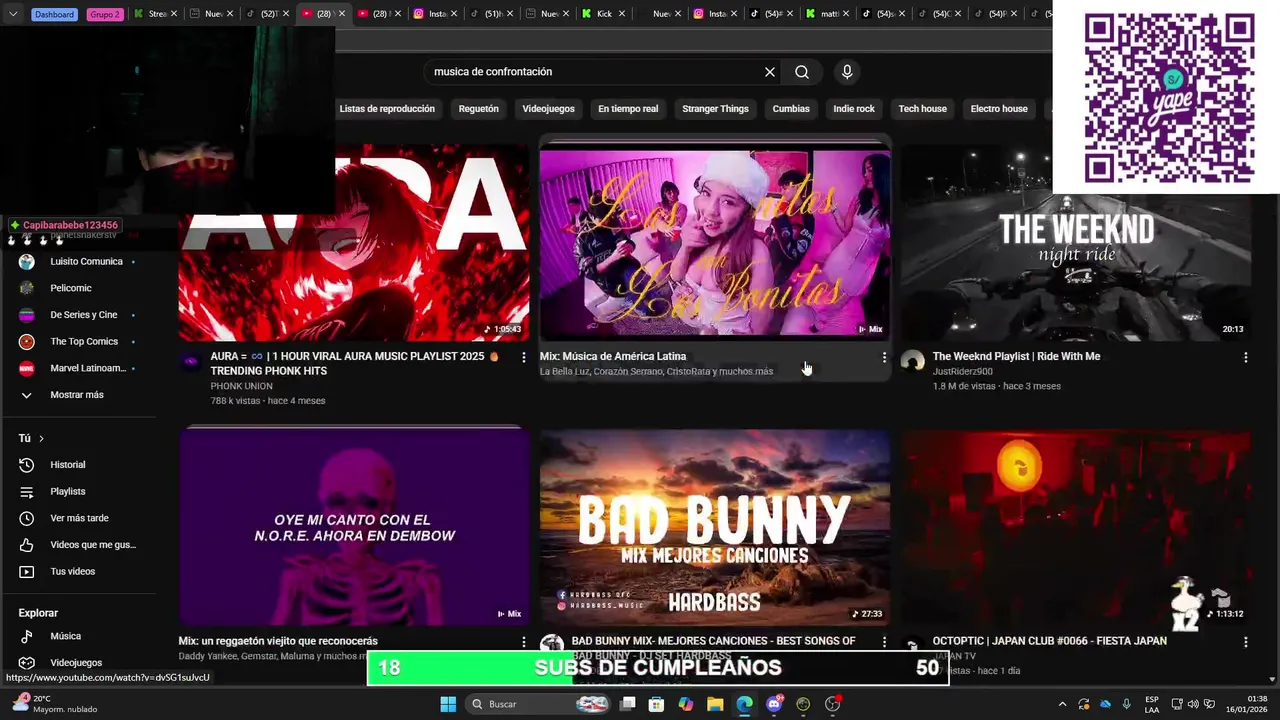This screenshot has width=1280, height=720.
Task: Play pink skeleton dembow thumbnail
Action: pyautogui.click(x=354, y=527)
